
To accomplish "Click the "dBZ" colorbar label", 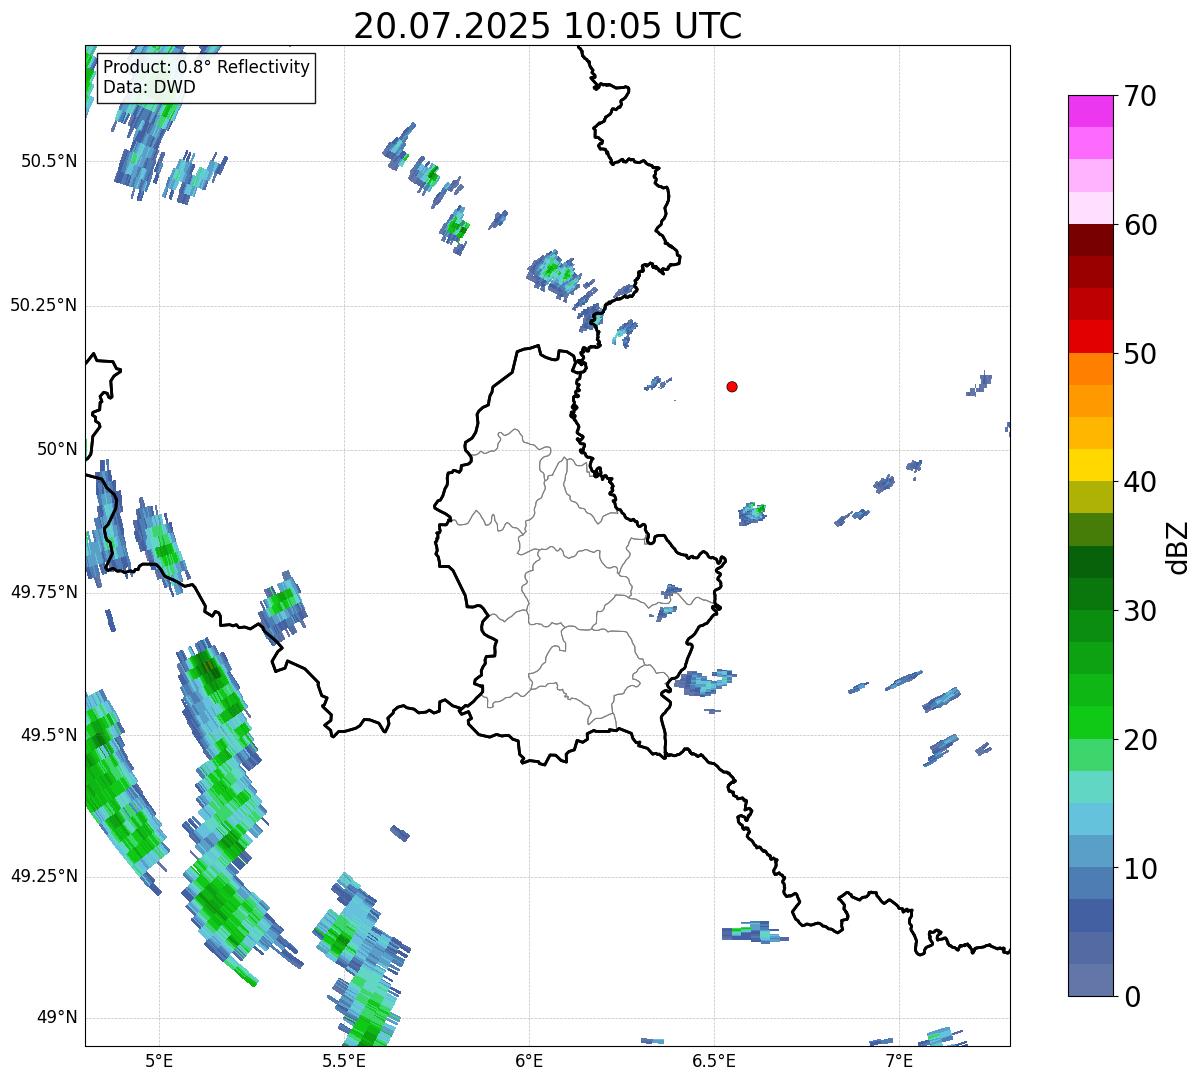I will [1178, 546].
